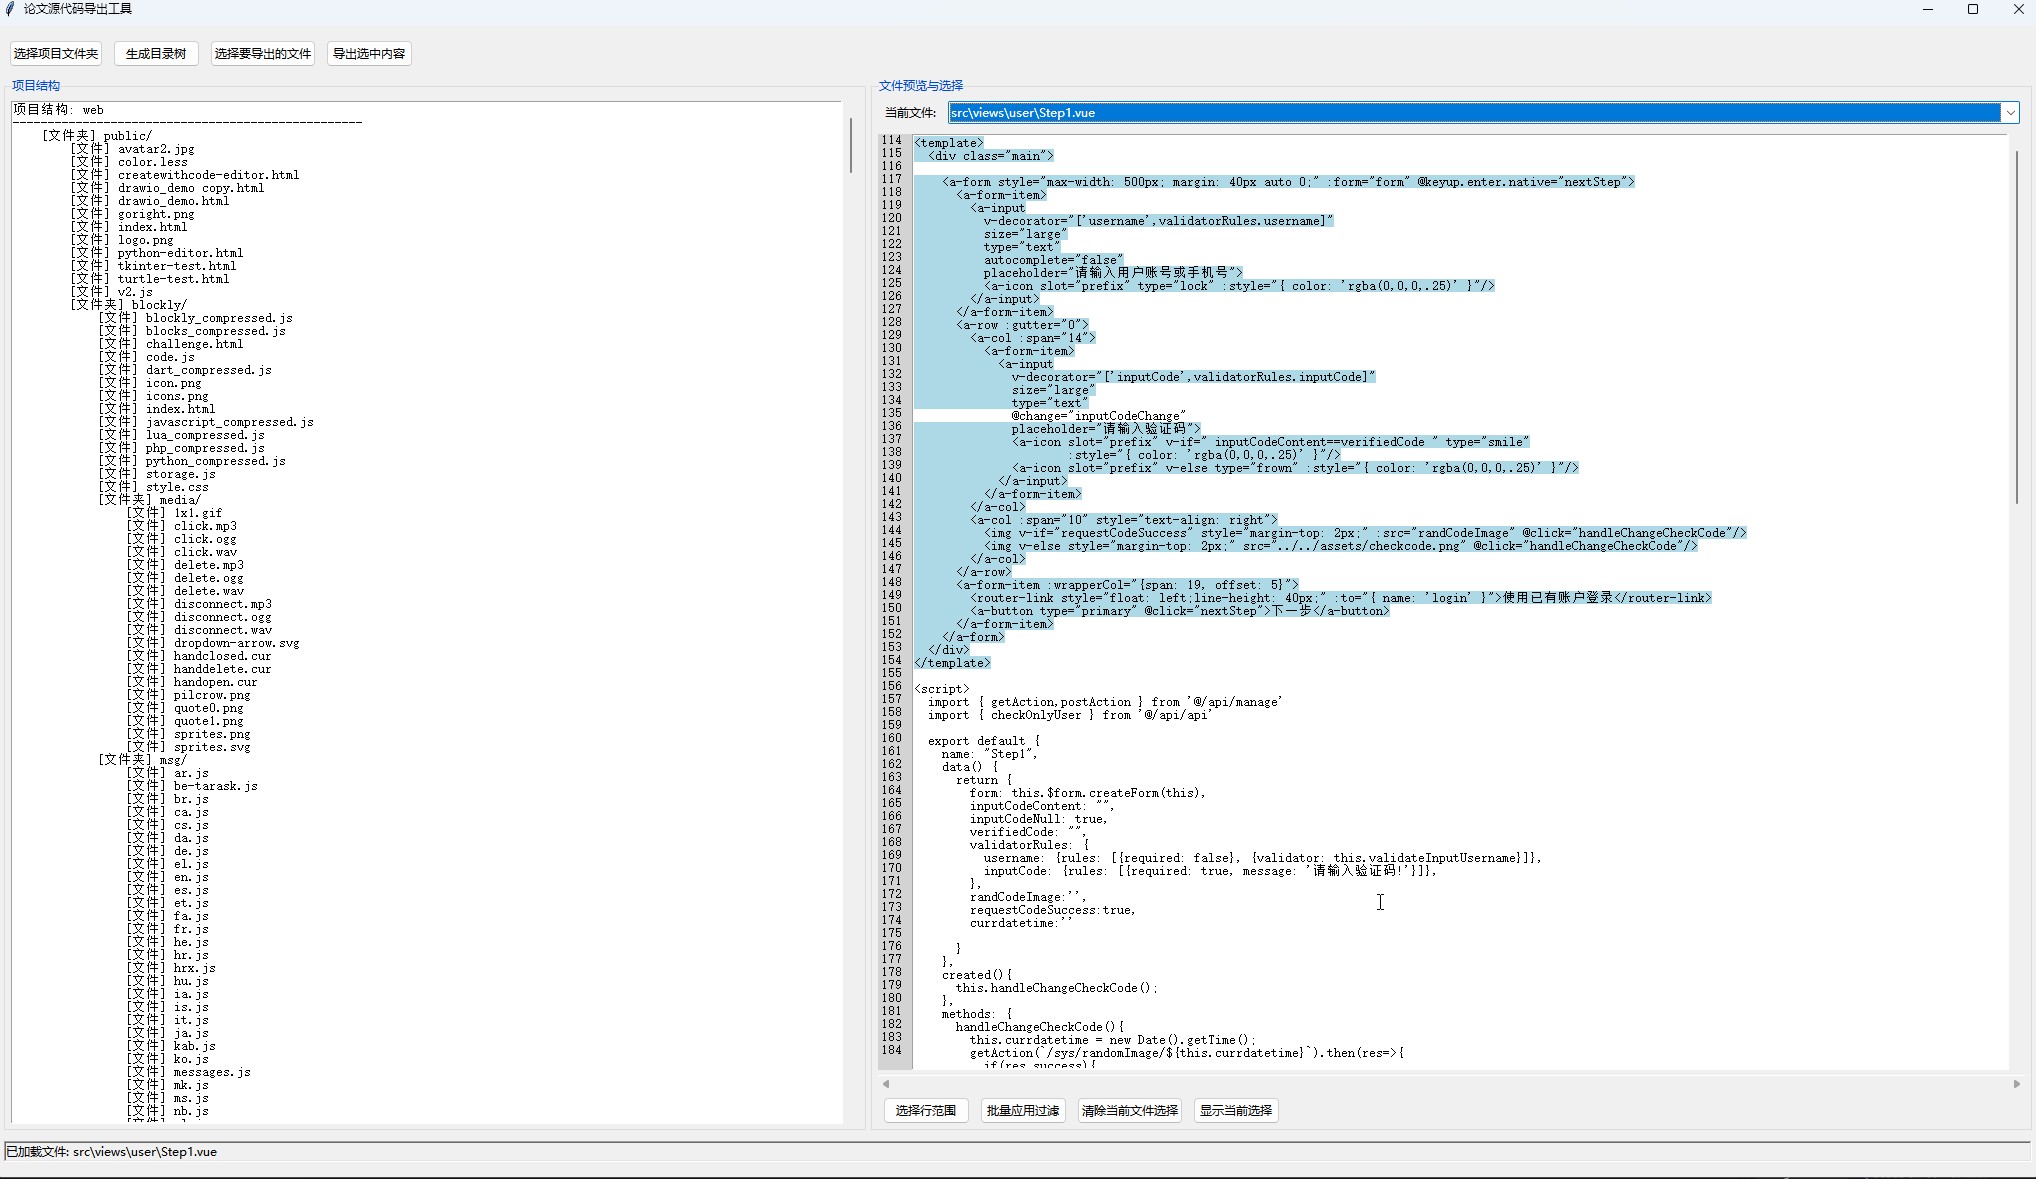The height and width of the screenshot is (1179, 2036).
Task: Click the 'export default {' code line
Action: pos(984,741)
